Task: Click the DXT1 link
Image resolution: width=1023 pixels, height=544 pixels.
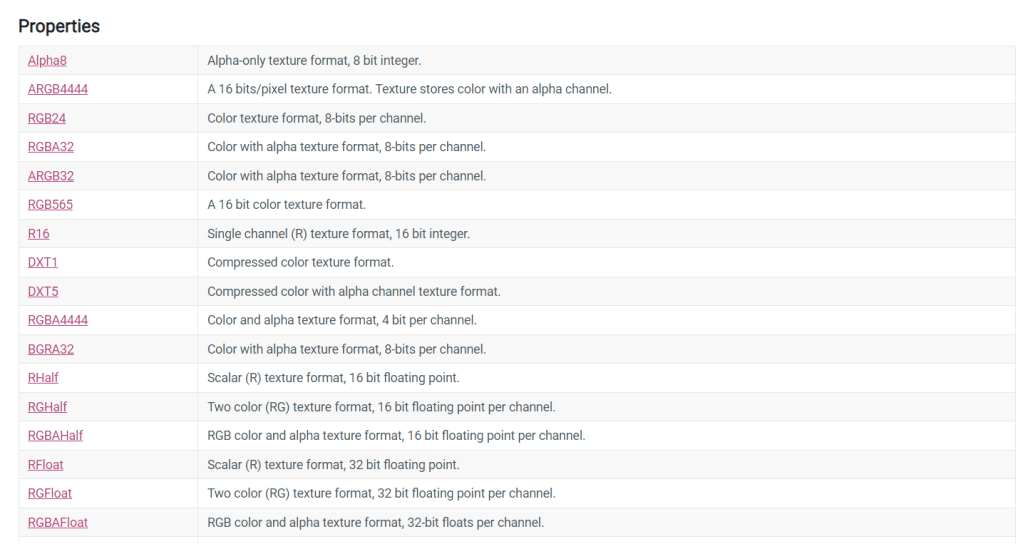Action: coord(43,262)
